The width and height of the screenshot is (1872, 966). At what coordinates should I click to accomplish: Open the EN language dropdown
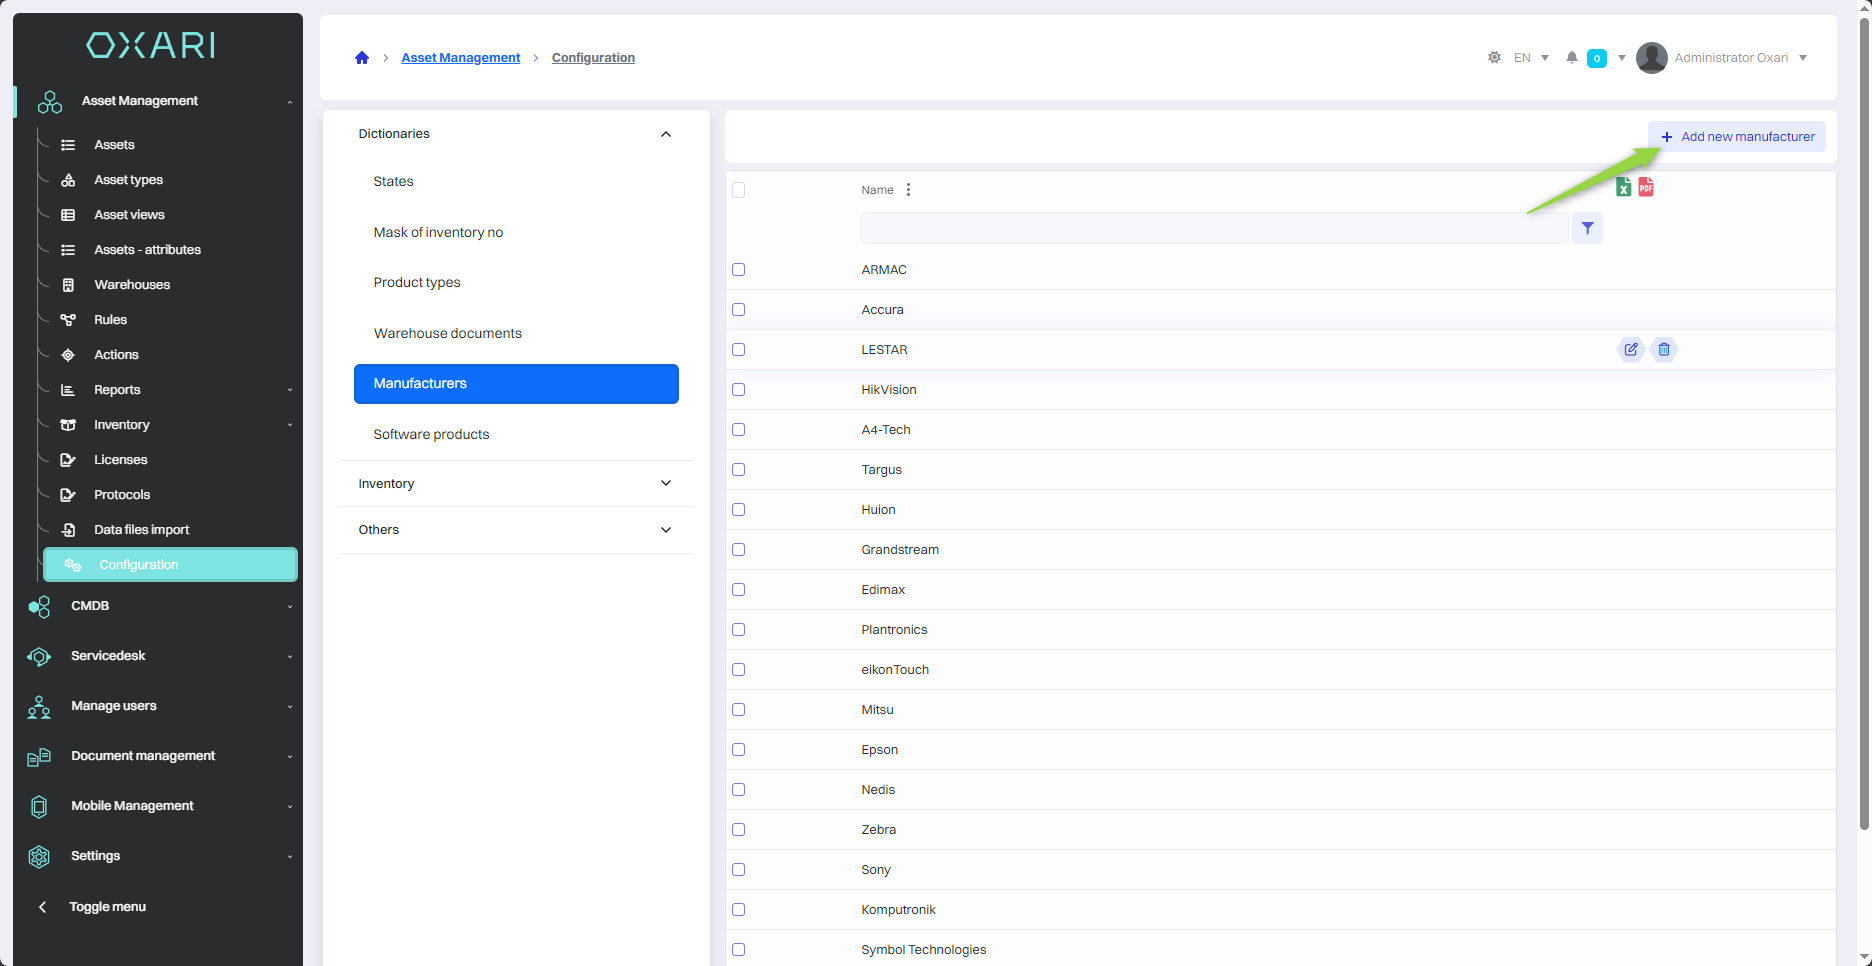click(1531, 58)
